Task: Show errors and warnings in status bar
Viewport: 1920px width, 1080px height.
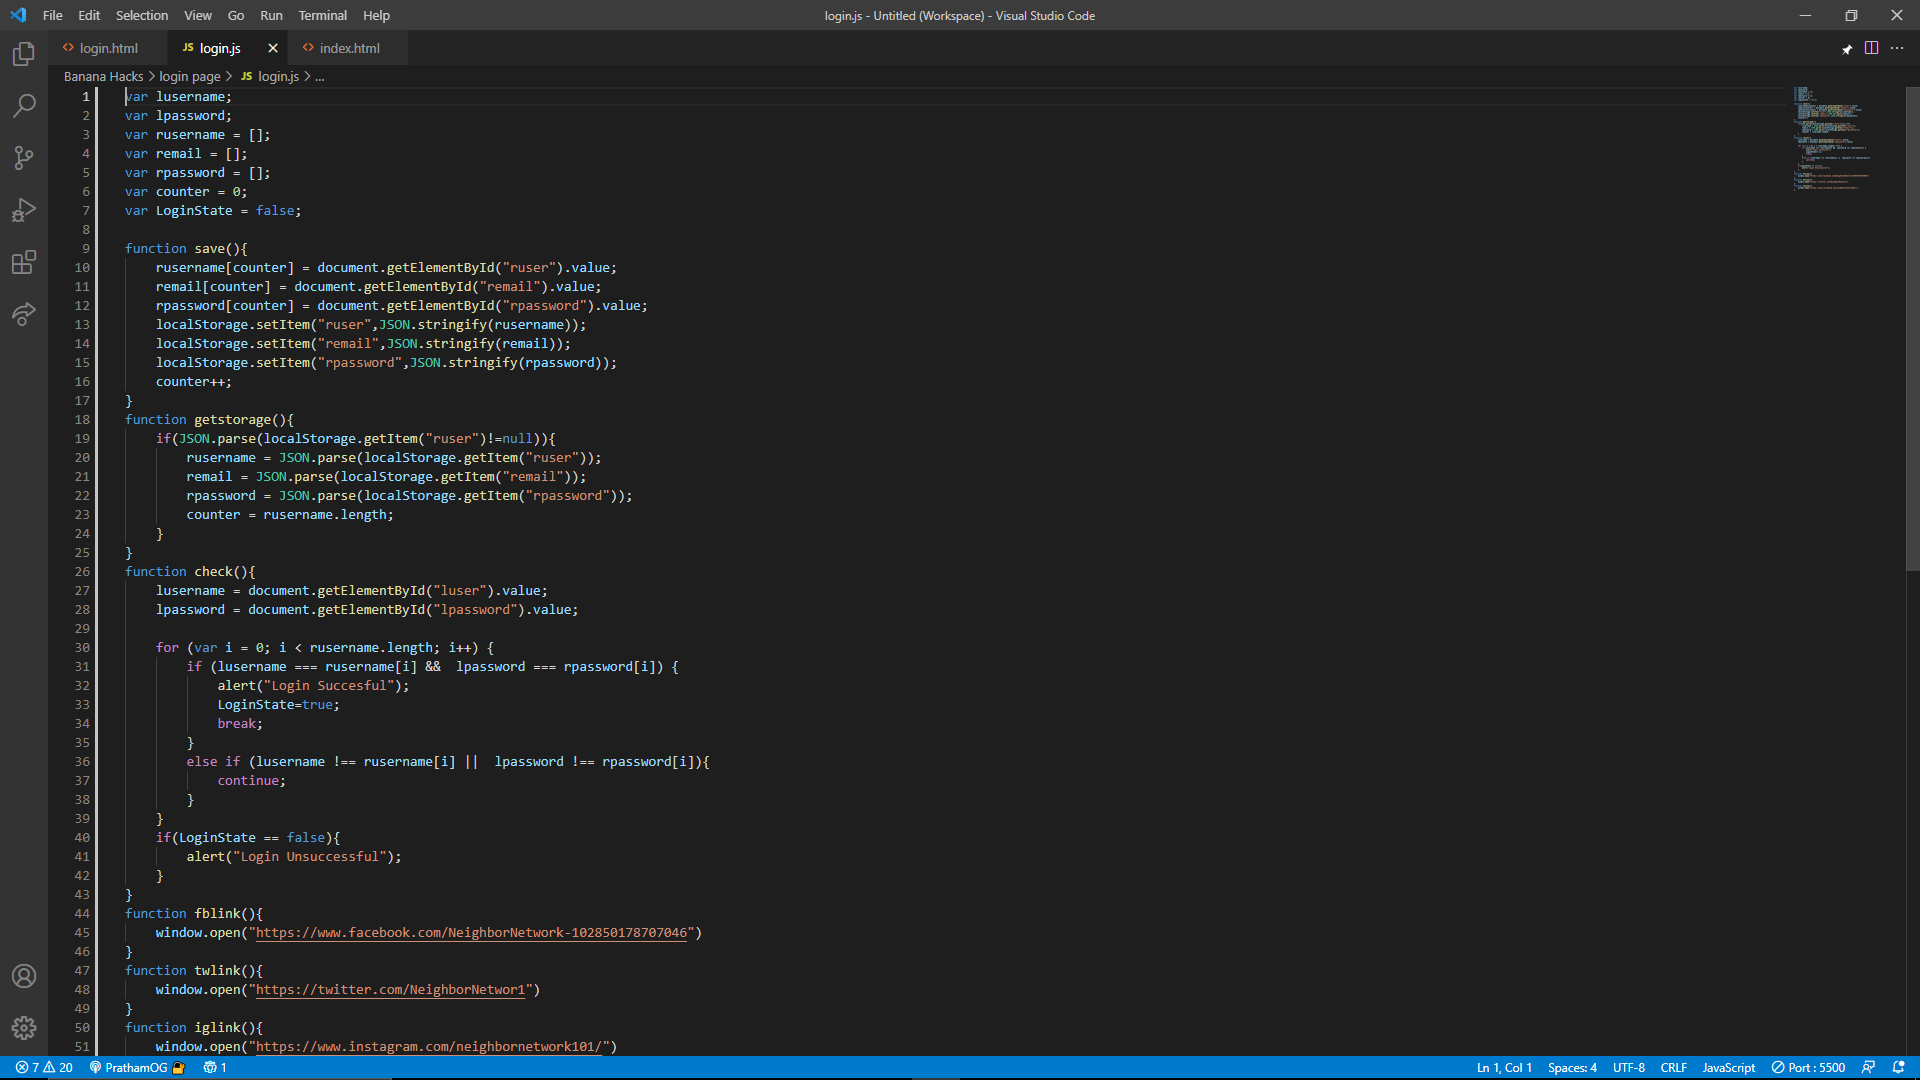Action: click(x=44, y=1067)
